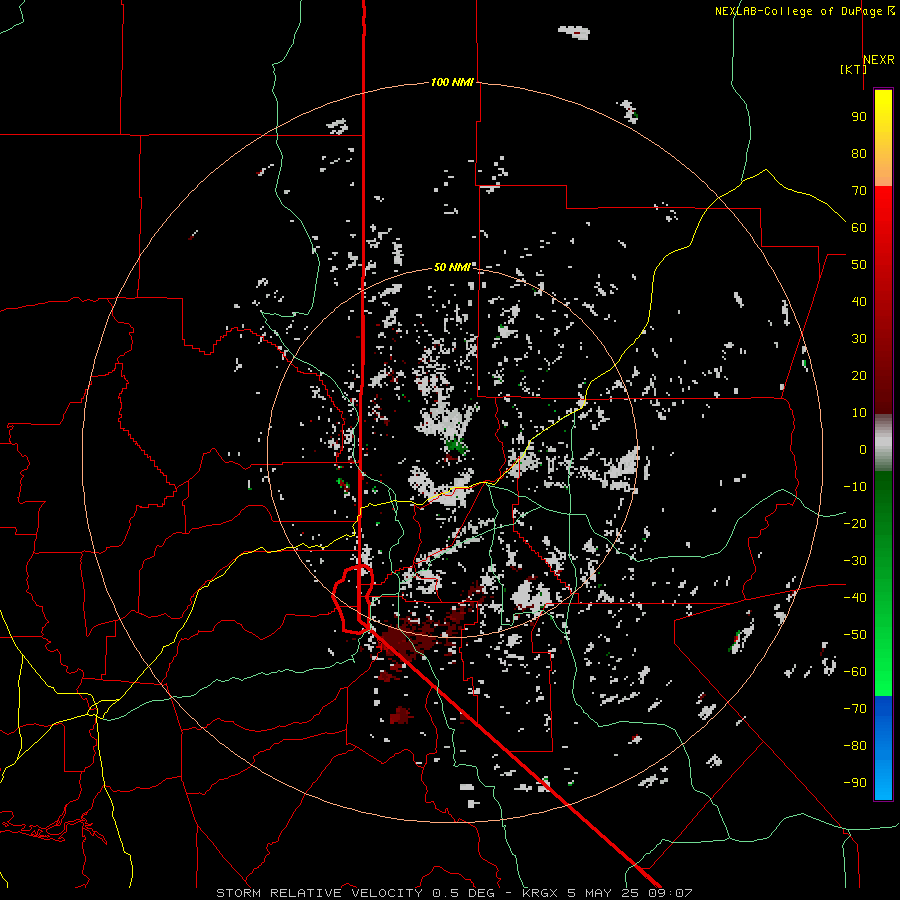Viewport: 900px width, 900px height.
Task: Click the -80 knot scale label
Action: (x=855, y=746)
